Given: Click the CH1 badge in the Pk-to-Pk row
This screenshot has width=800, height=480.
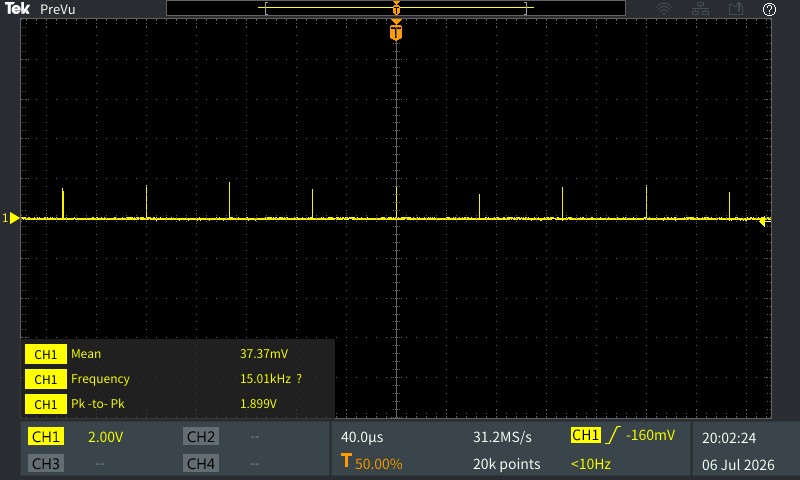Looking at the screenshot, I should pos(45,404).
